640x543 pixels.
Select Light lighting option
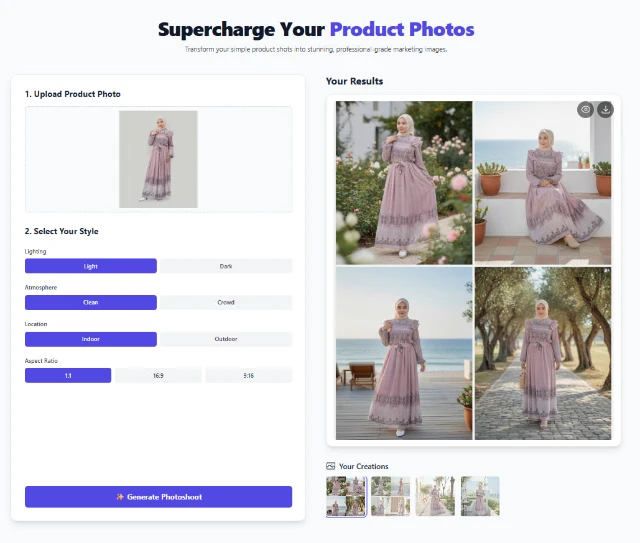click(91, 266)
